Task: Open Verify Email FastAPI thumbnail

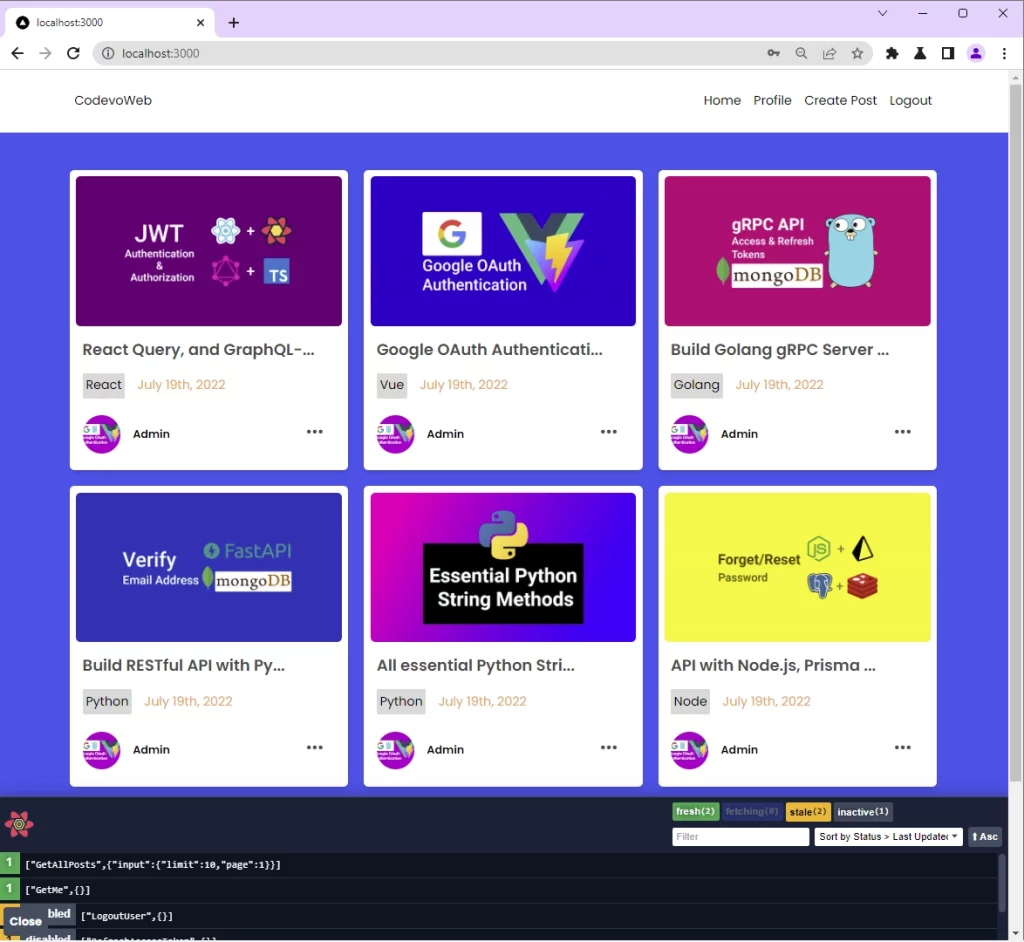Action: [x=208, y=567]
